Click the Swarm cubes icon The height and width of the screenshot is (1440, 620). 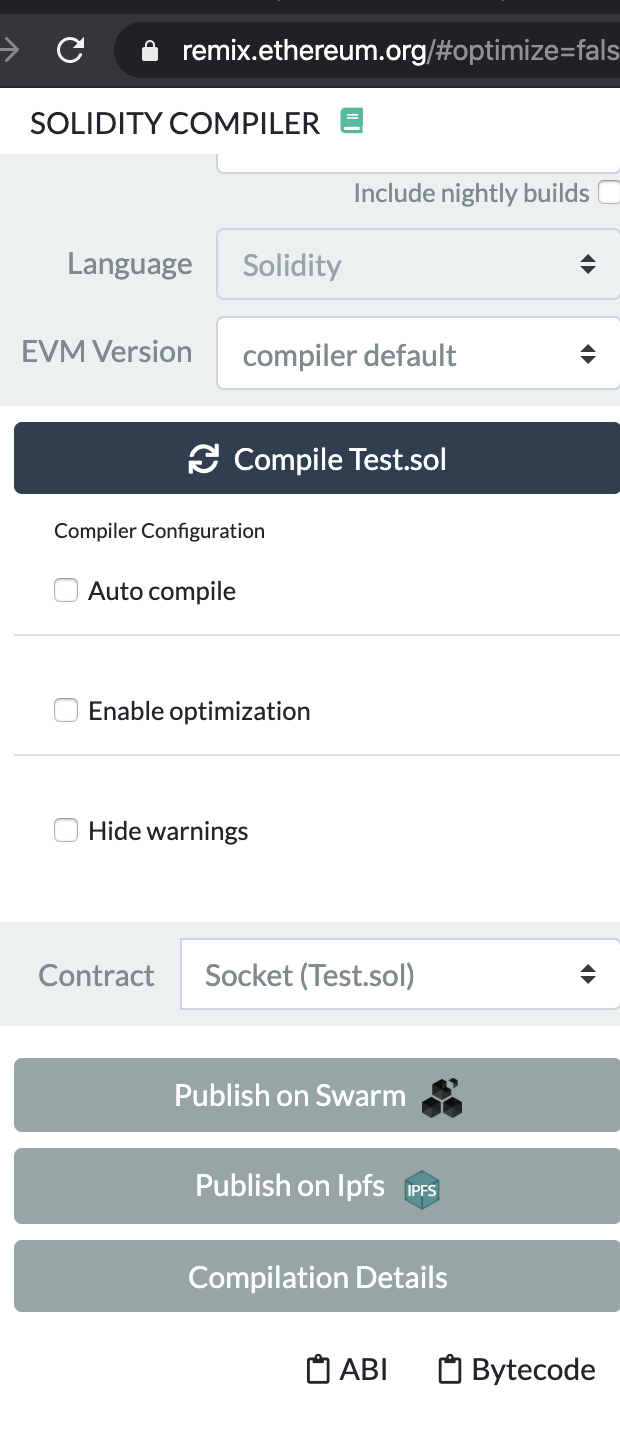[442, 1097]
